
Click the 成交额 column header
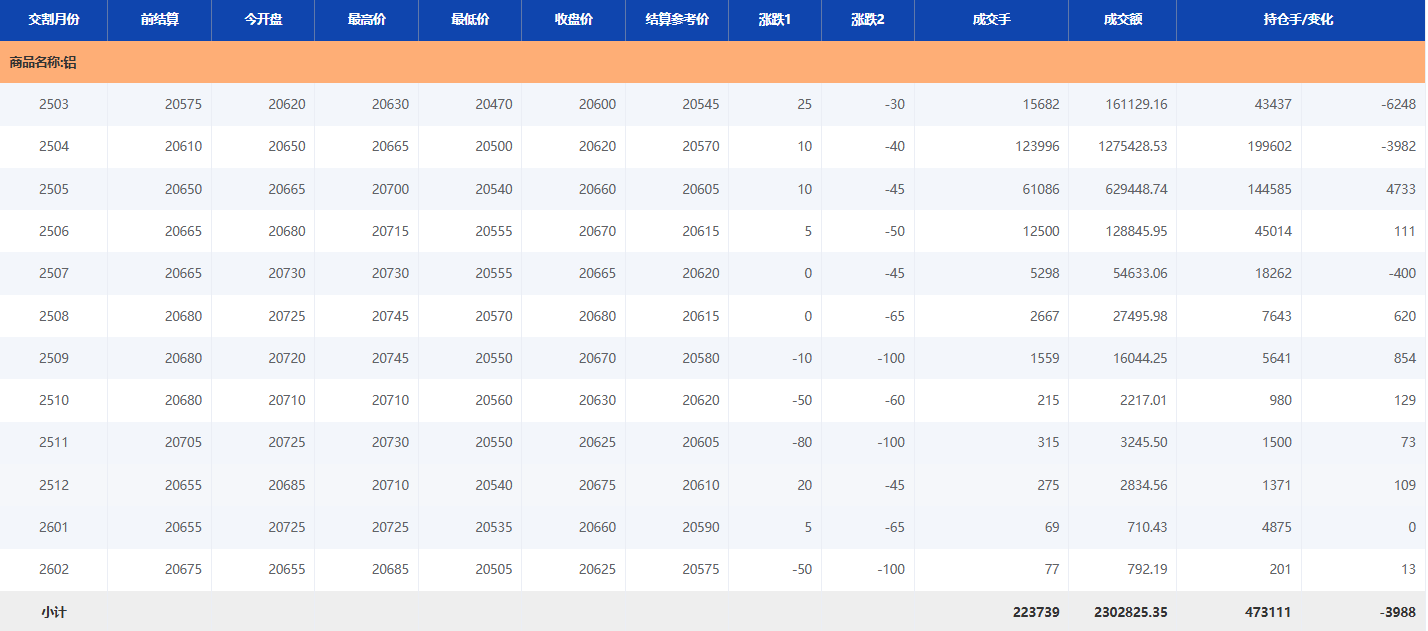click(1123, 20)
